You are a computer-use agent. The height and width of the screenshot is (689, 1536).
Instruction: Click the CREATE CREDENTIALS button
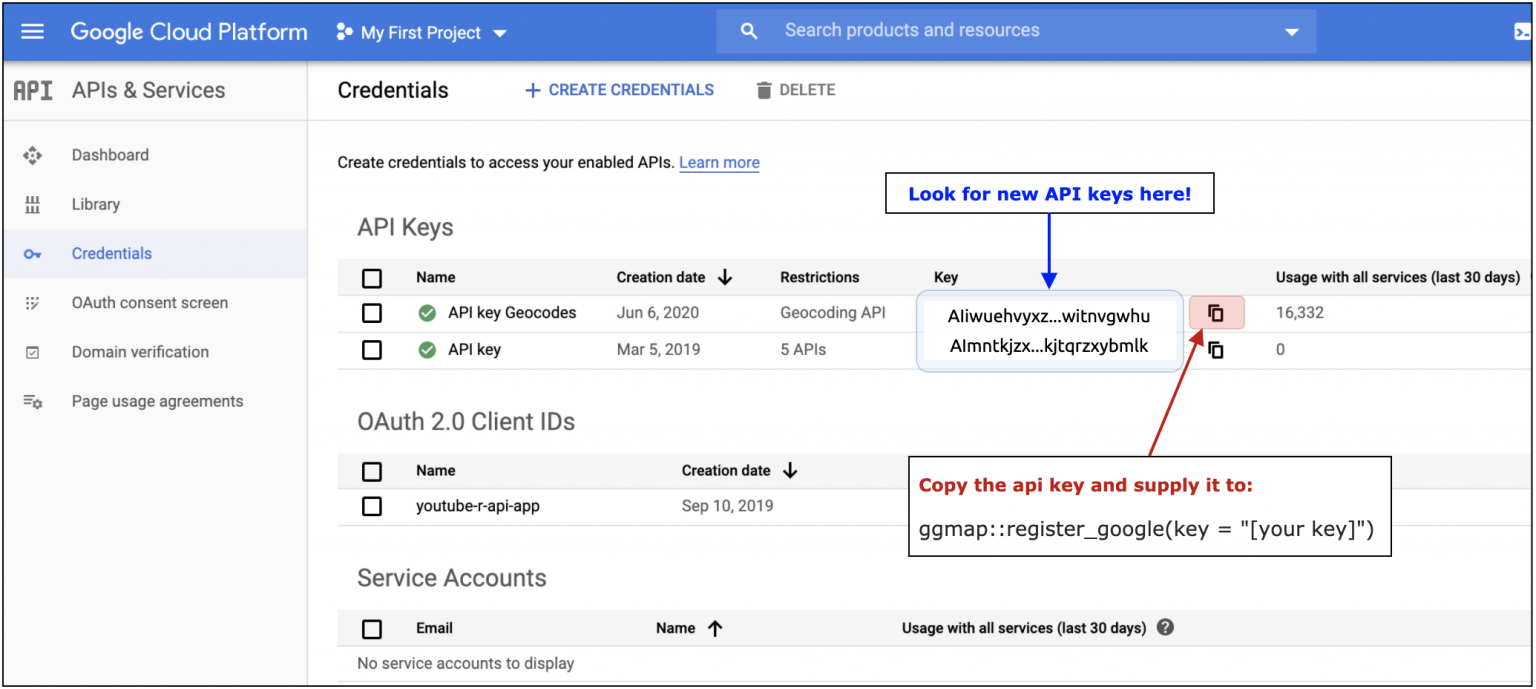618,90
